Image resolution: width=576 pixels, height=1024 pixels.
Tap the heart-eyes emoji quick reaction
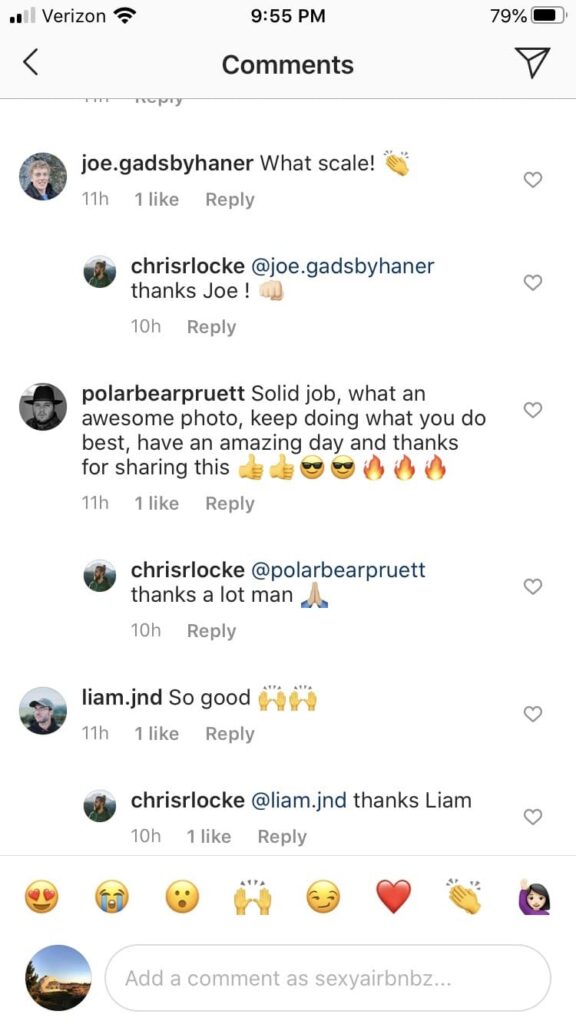pyautogui.click(x=41, y=899)
